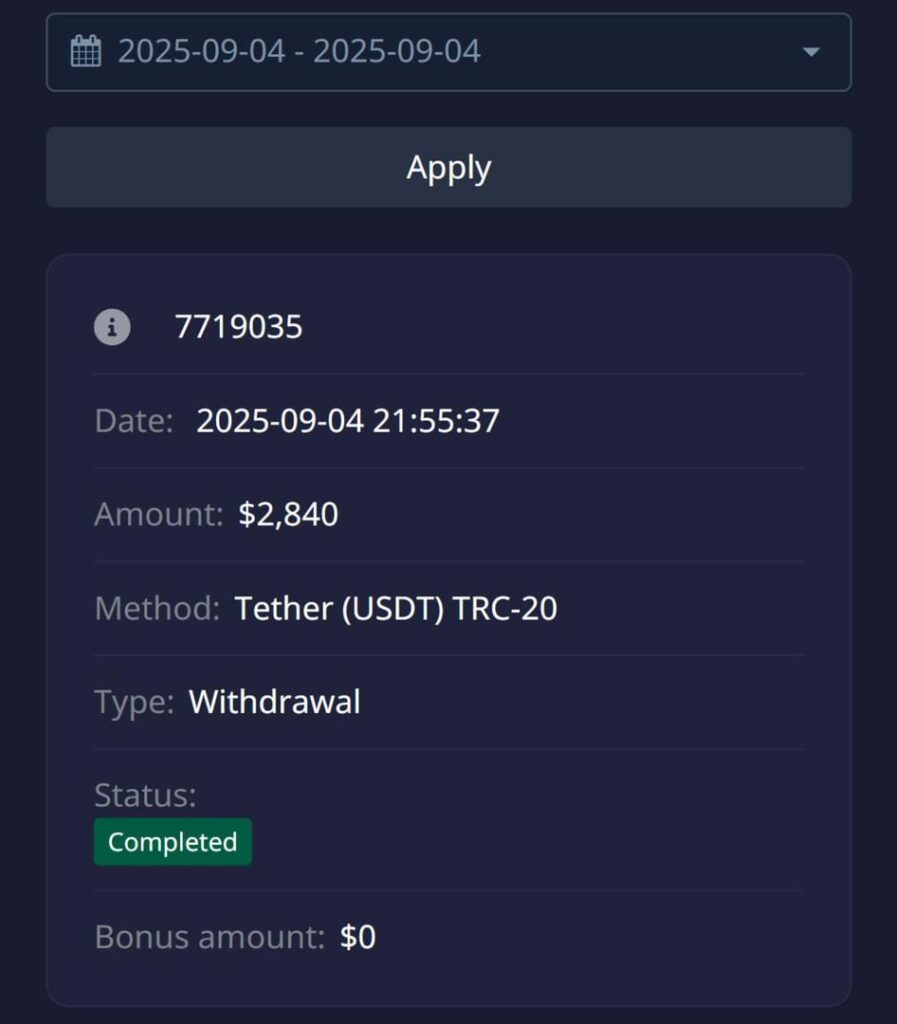The image size is (897, 1024).
Task: Click the green Completed status badge
Action: click(173, 842)
